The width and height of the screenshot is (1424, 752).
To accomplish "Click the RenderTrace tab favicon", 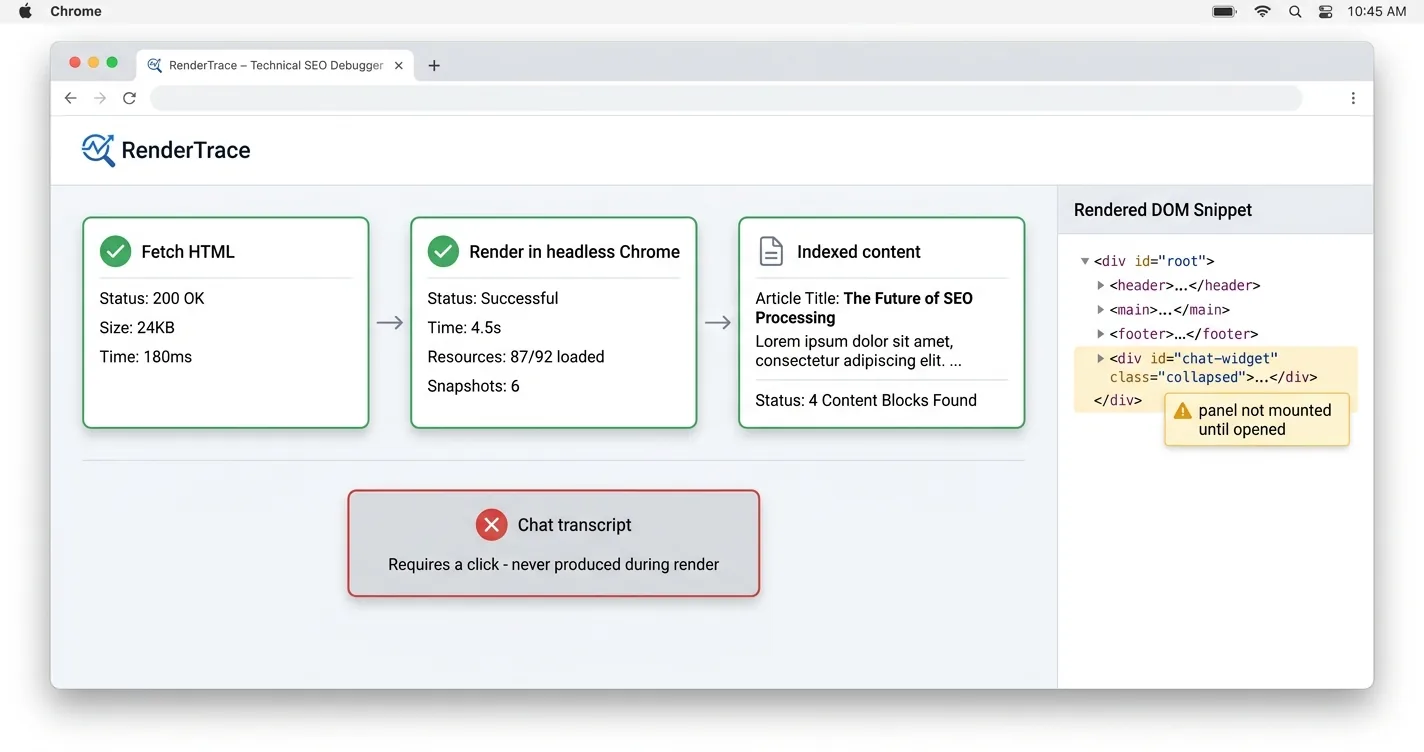I will 154,65.
